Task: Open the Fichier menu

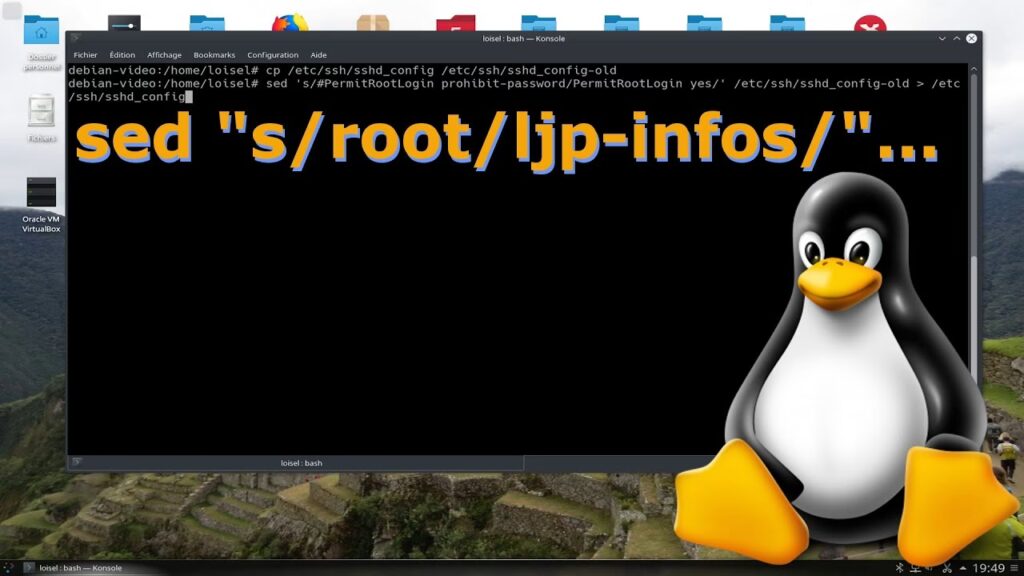Action: click(85, 55)
